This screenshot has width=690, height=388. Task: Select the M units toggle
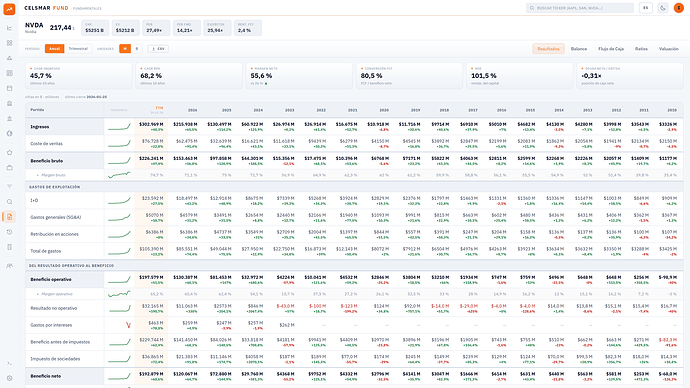125,49
